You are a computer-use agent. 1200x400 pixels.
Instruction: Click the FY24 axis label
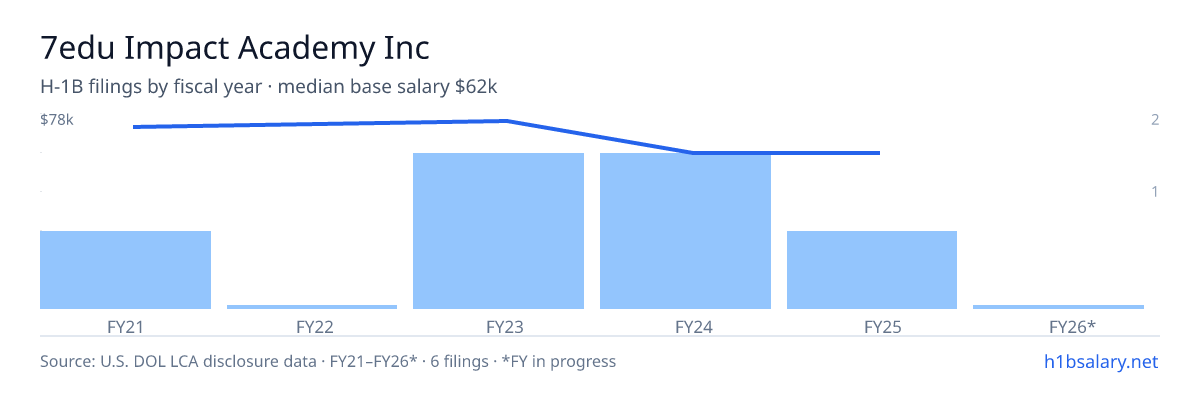(x=685, y=326)
